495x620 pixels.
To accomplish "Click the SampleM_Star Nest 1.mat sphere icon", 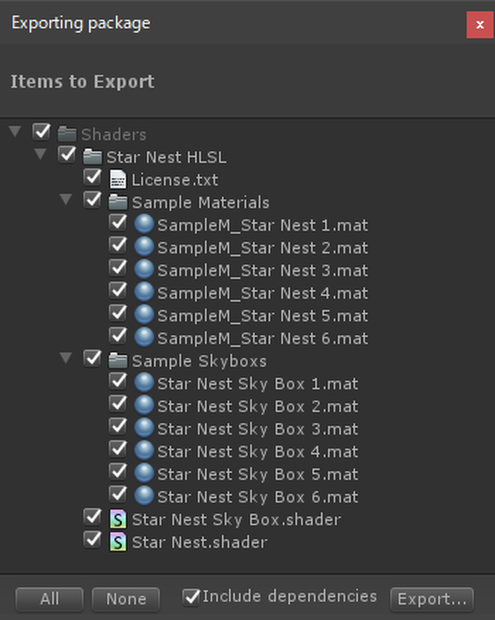I will [144, 224].
